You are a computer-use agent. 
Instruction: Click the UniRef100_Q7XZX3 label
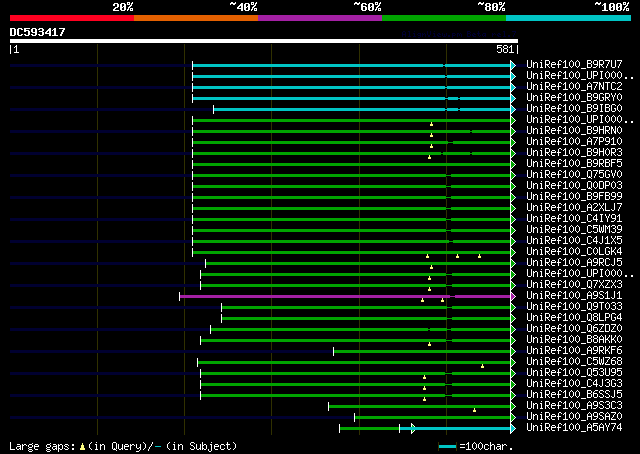point(574,285)
